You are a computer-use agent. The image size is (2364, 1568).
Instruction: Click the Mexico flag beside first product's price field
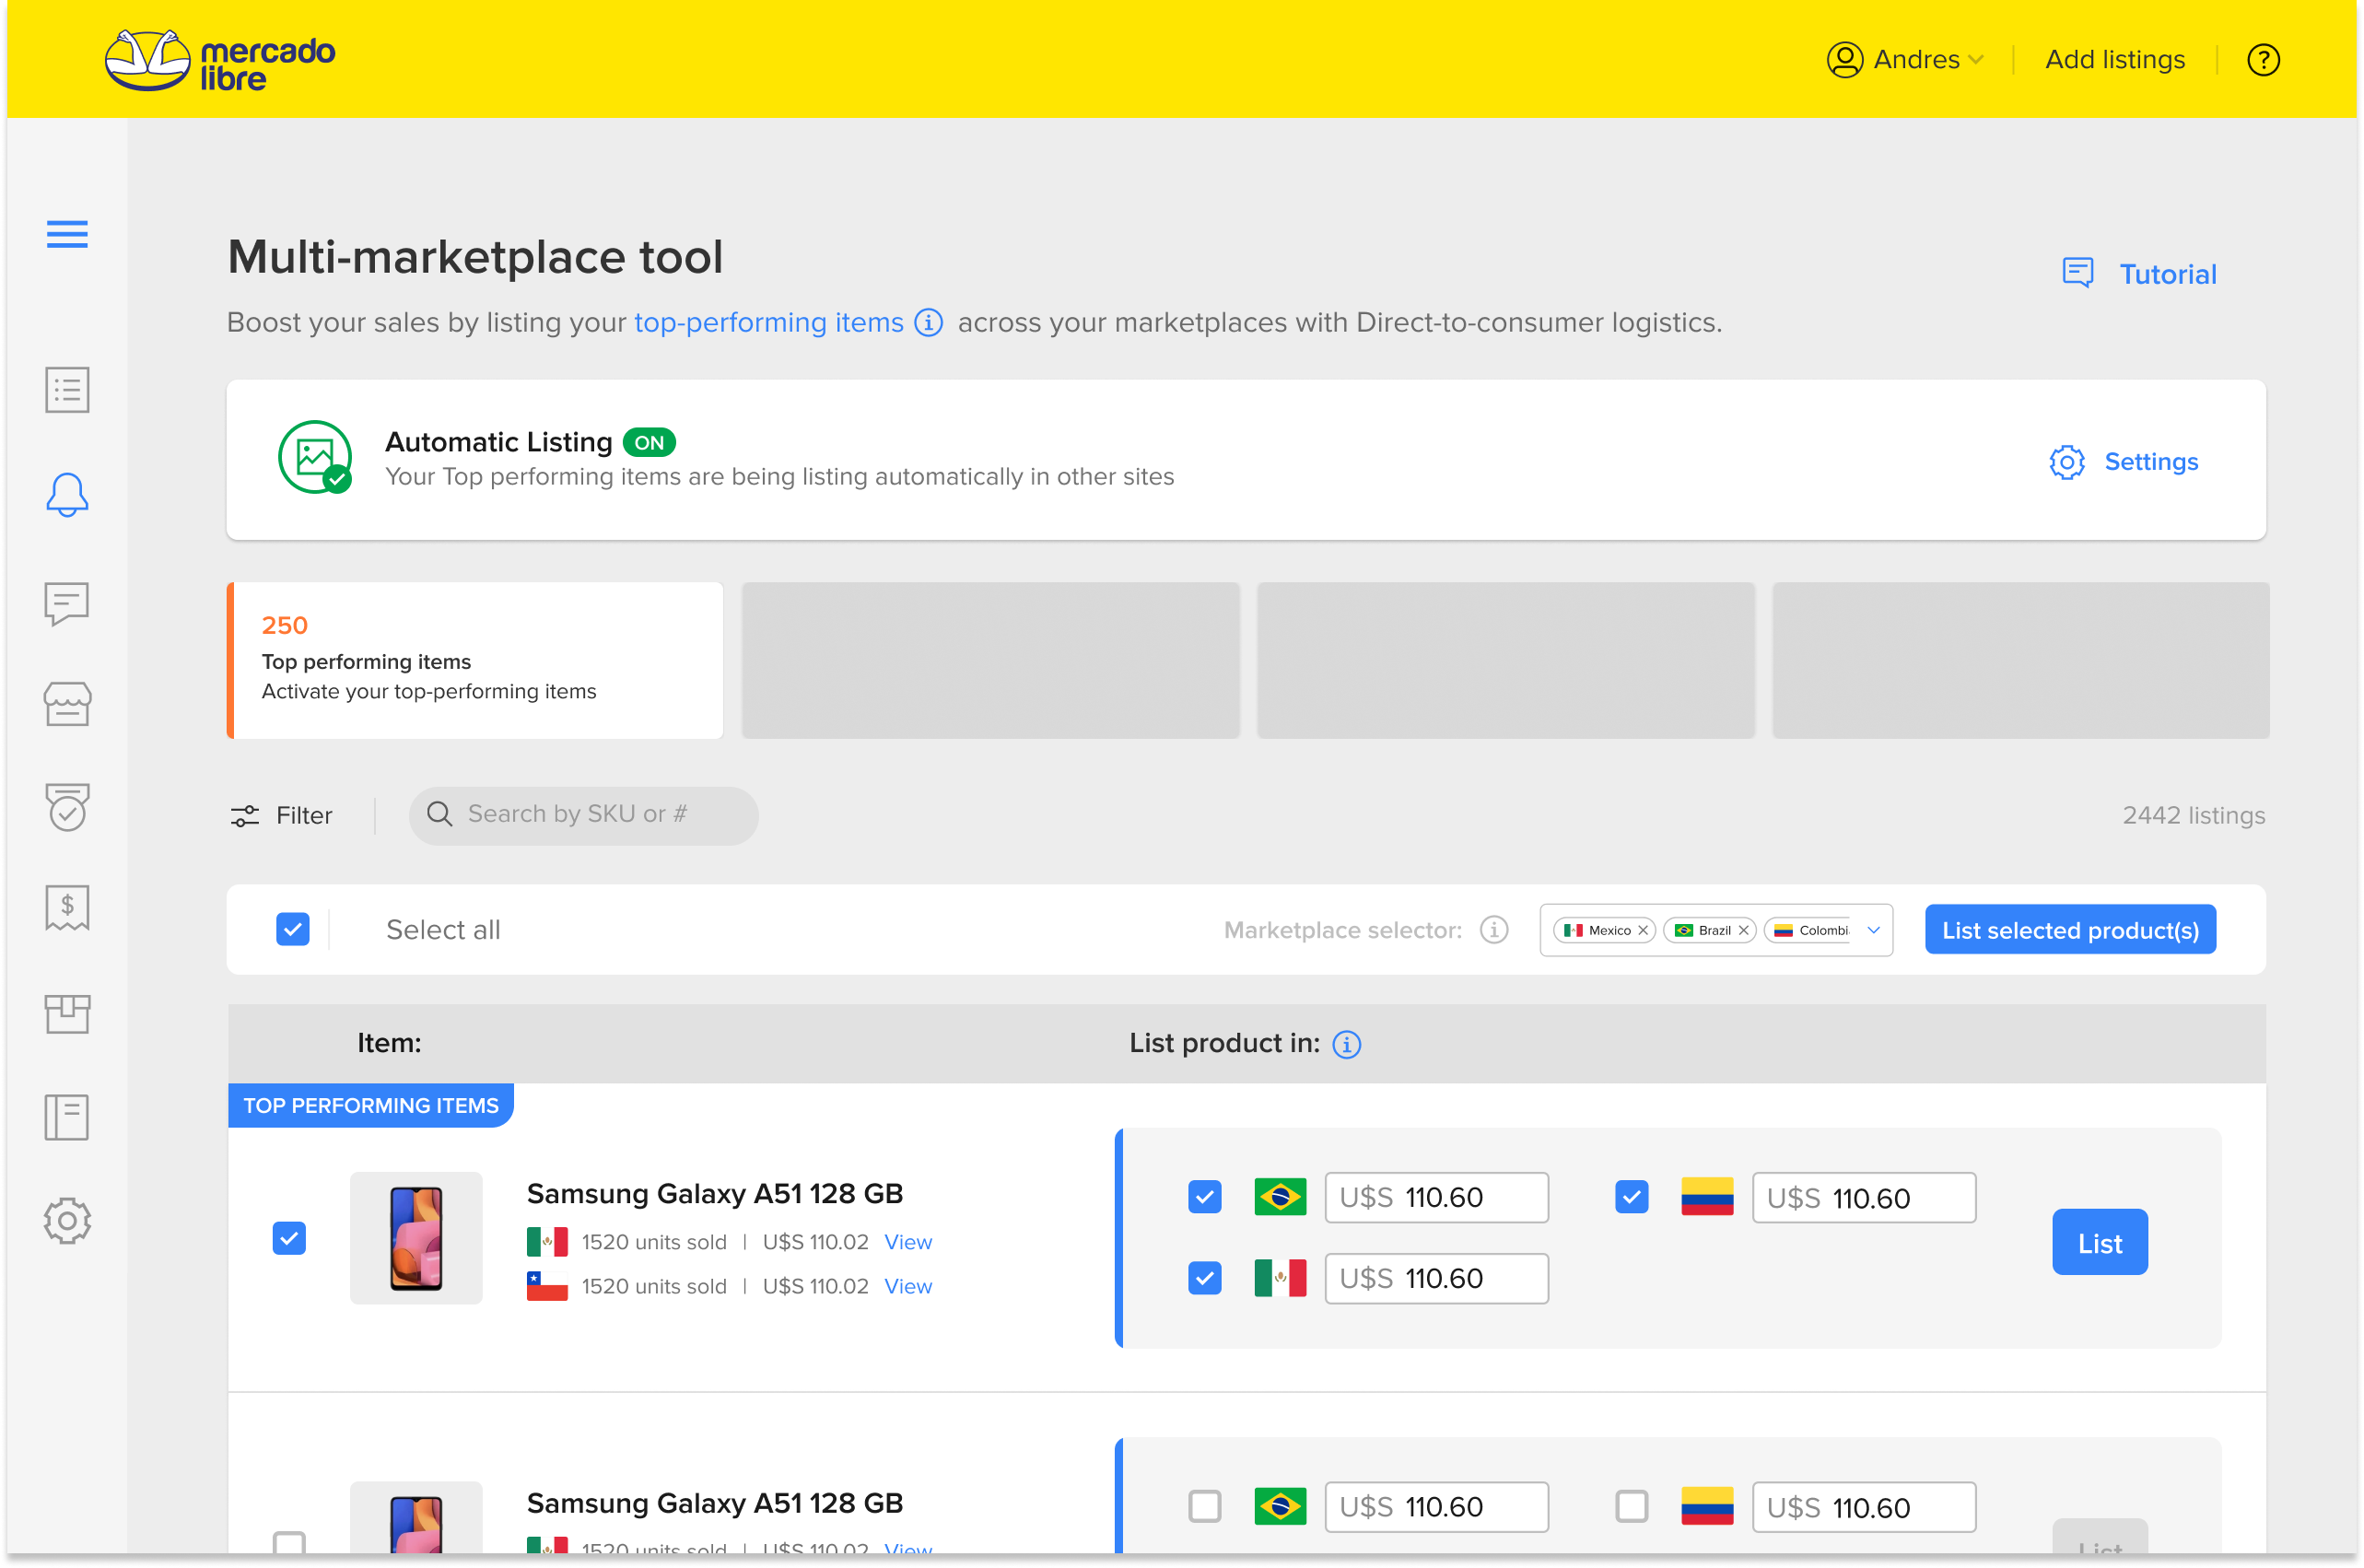coord(1280,1279)
